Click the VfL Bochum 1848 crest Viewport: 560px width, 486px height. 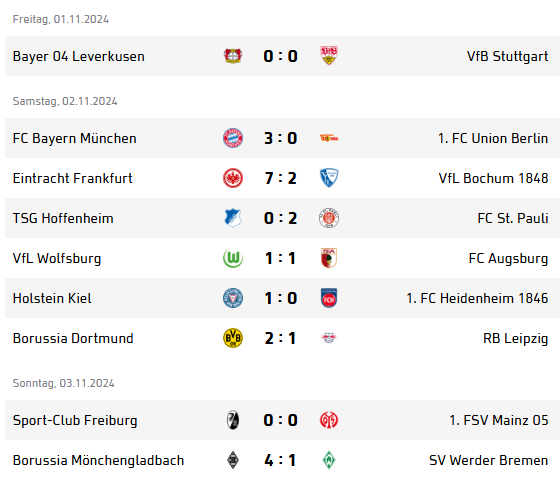tap(329, 178)
